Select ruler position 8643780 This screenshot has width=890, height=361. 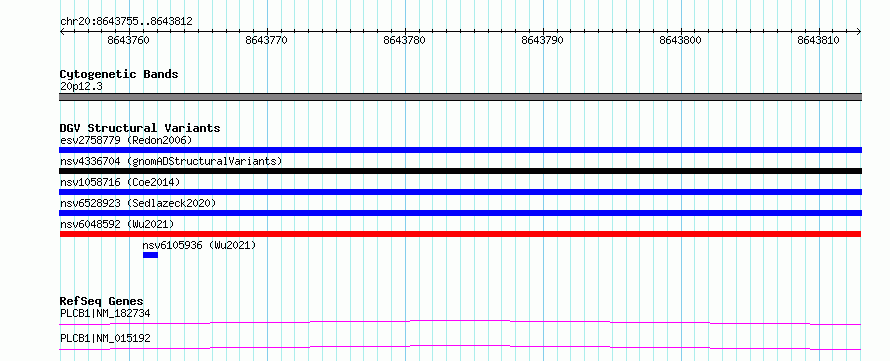coord(404,41)
